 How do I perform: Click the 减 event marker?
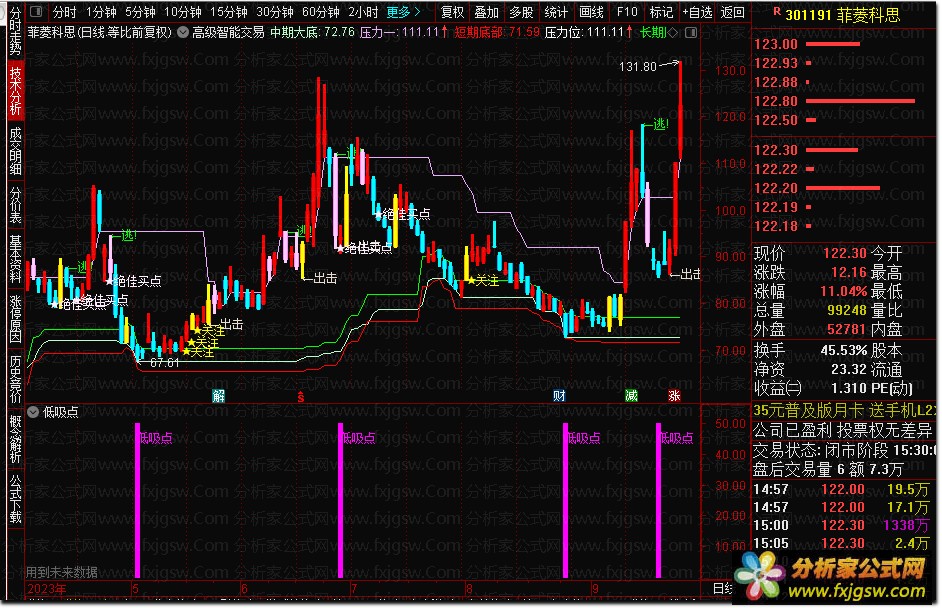pyautogui.click(x=631, y=395)
